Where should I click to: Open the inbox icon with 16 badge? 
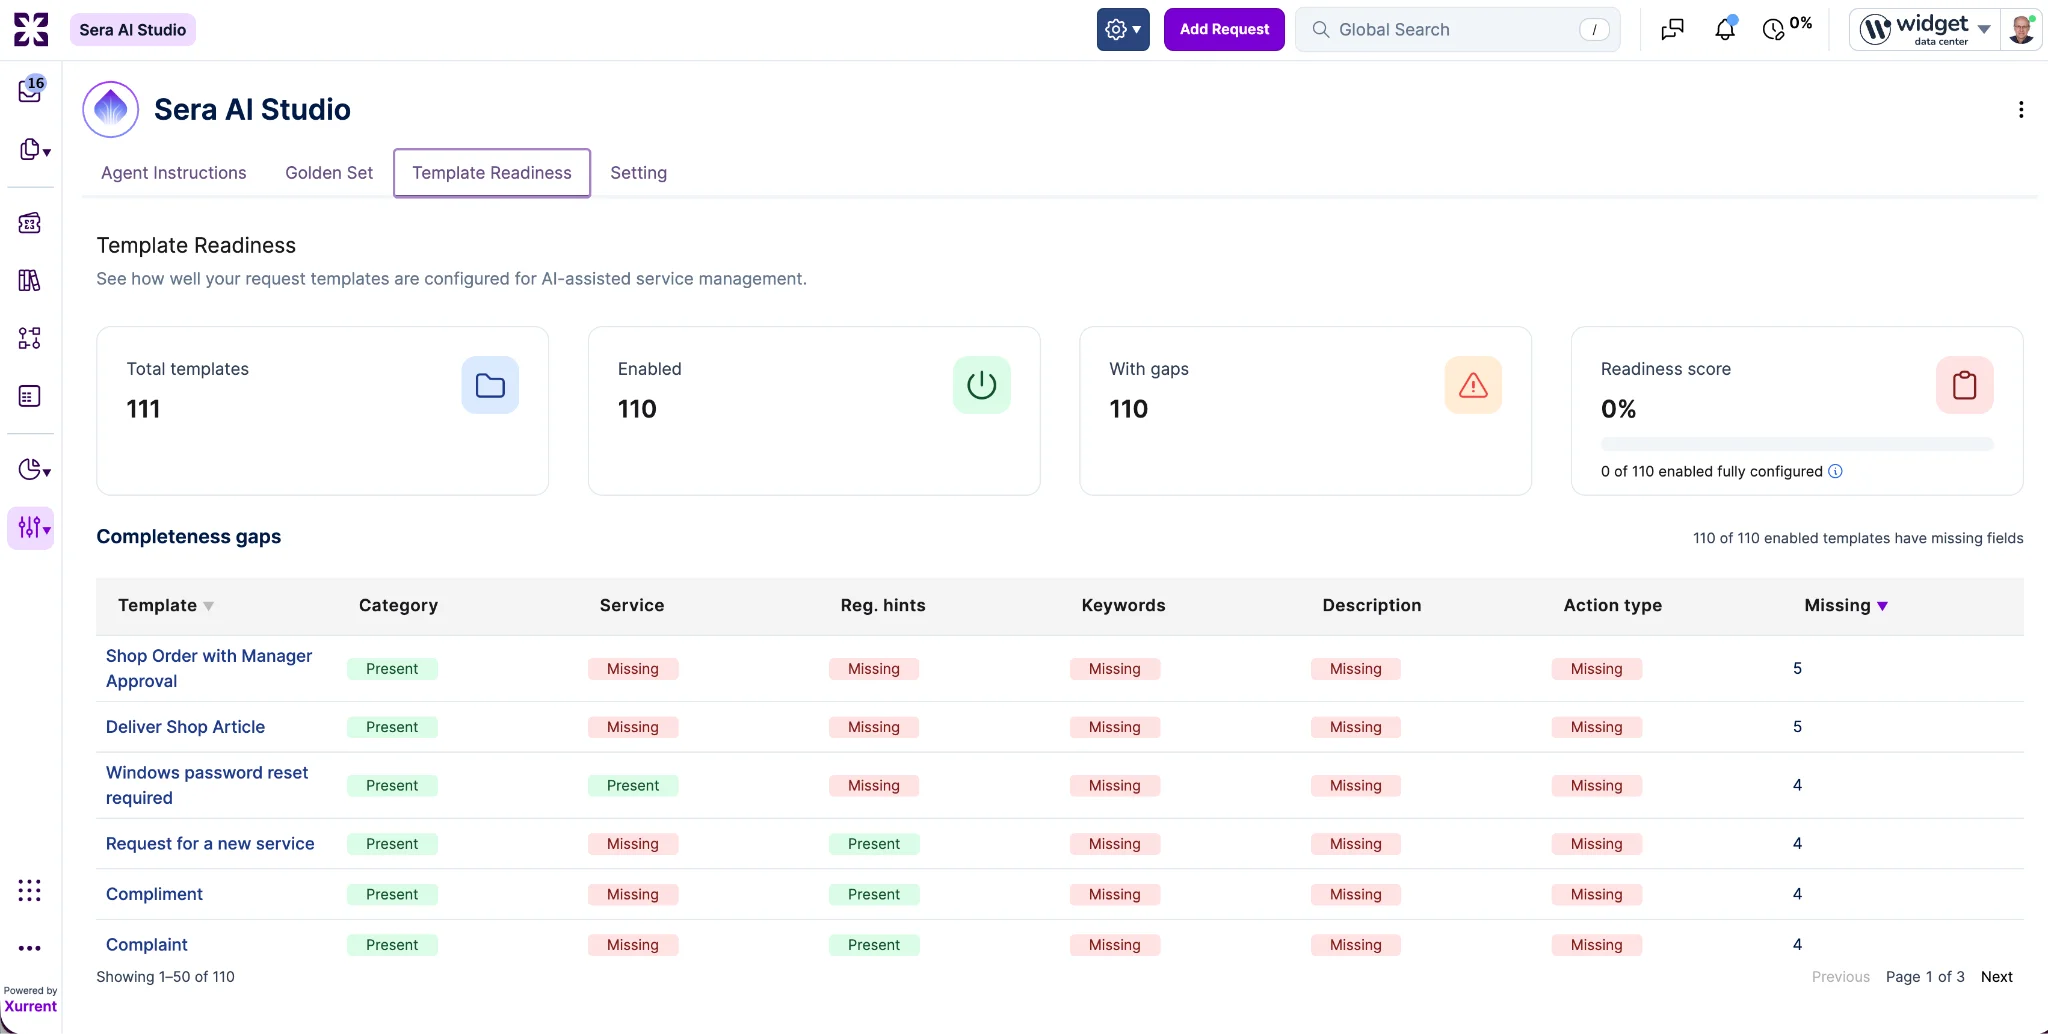click(31, 89)
